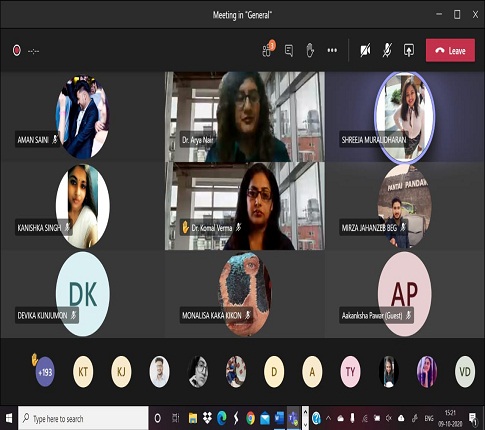The image size is (485, 430).
Task: Open the participants panel icon
Action: [x=268, y=50]
